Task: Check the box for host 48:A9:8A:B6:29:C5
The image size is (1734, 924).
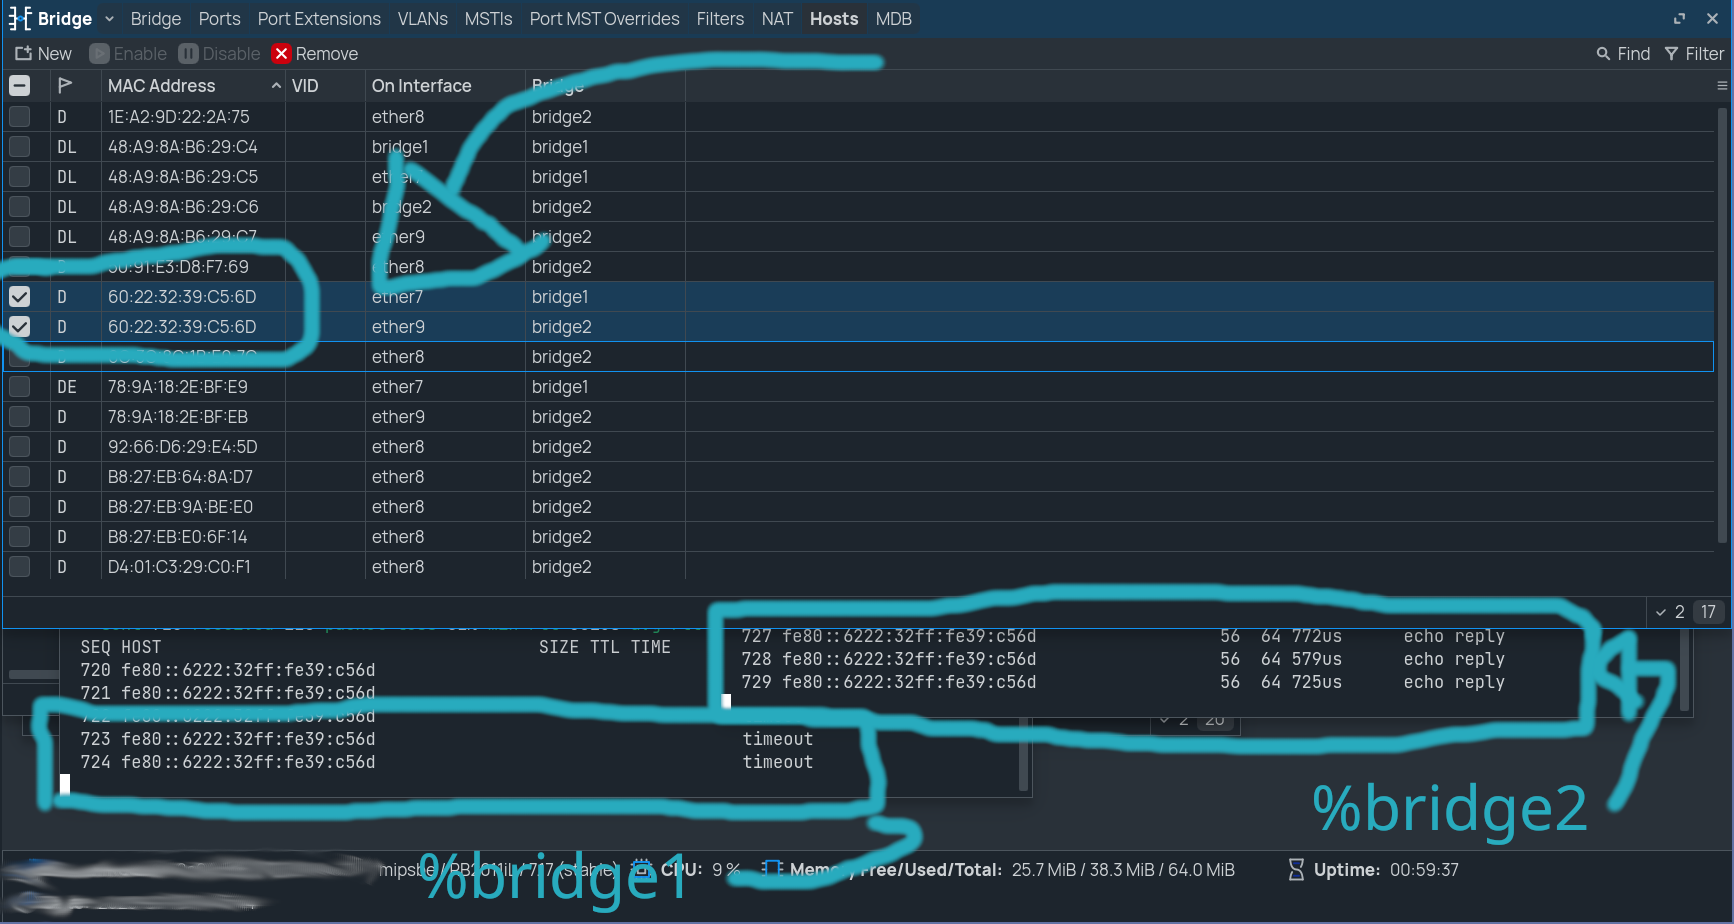Action: click(x=19, y=177)
